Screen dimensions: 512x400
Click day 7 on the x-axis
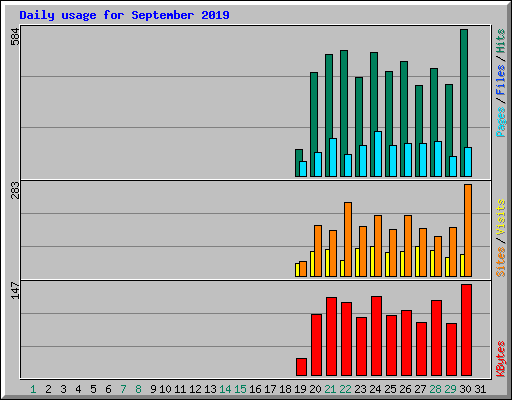(x=123, y=389)
